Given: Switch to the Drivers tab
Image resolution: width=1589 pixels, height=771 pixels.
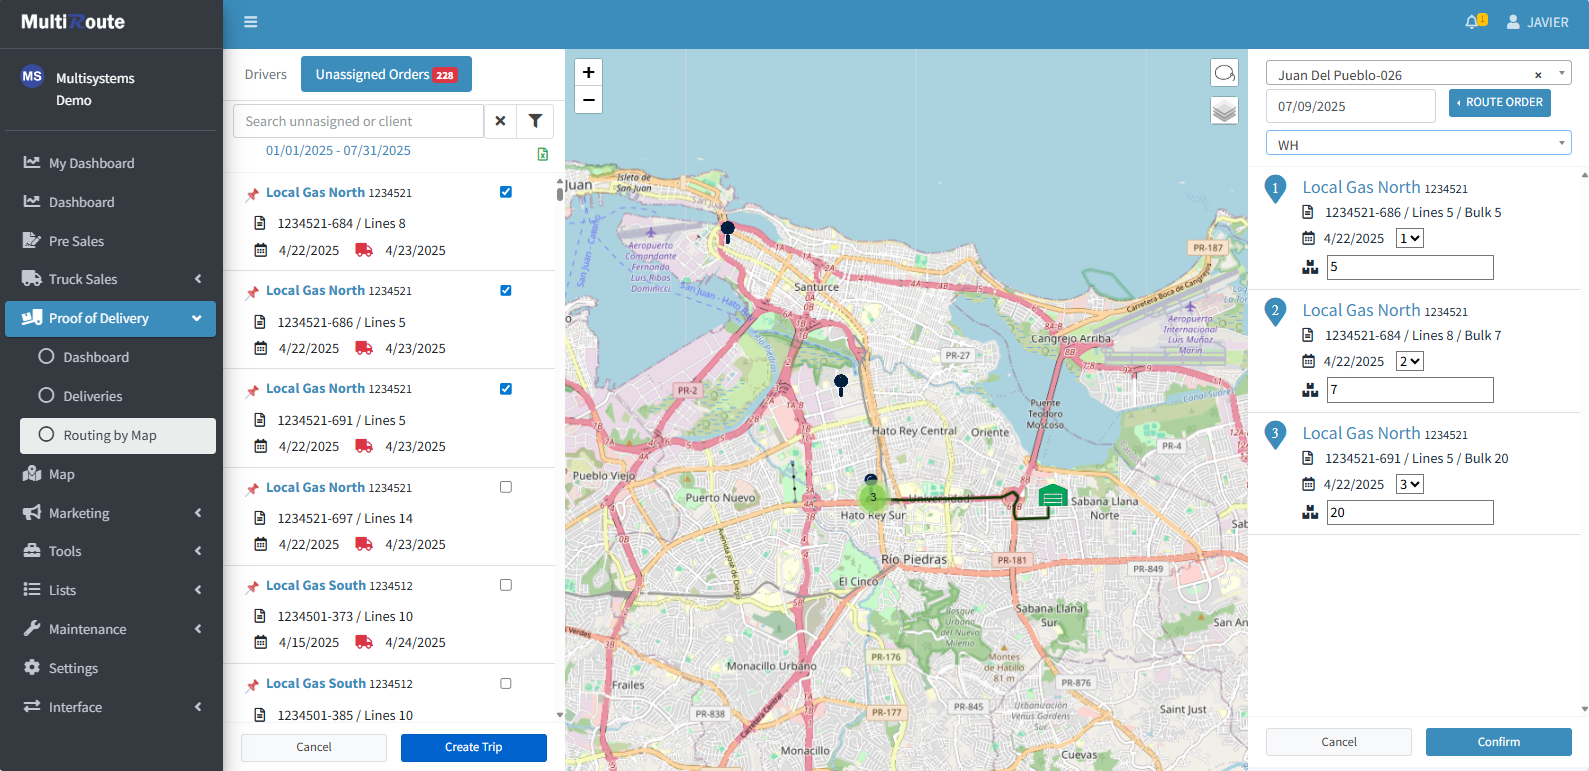Looking at the screenshot, I should click(x=266, y=74).
